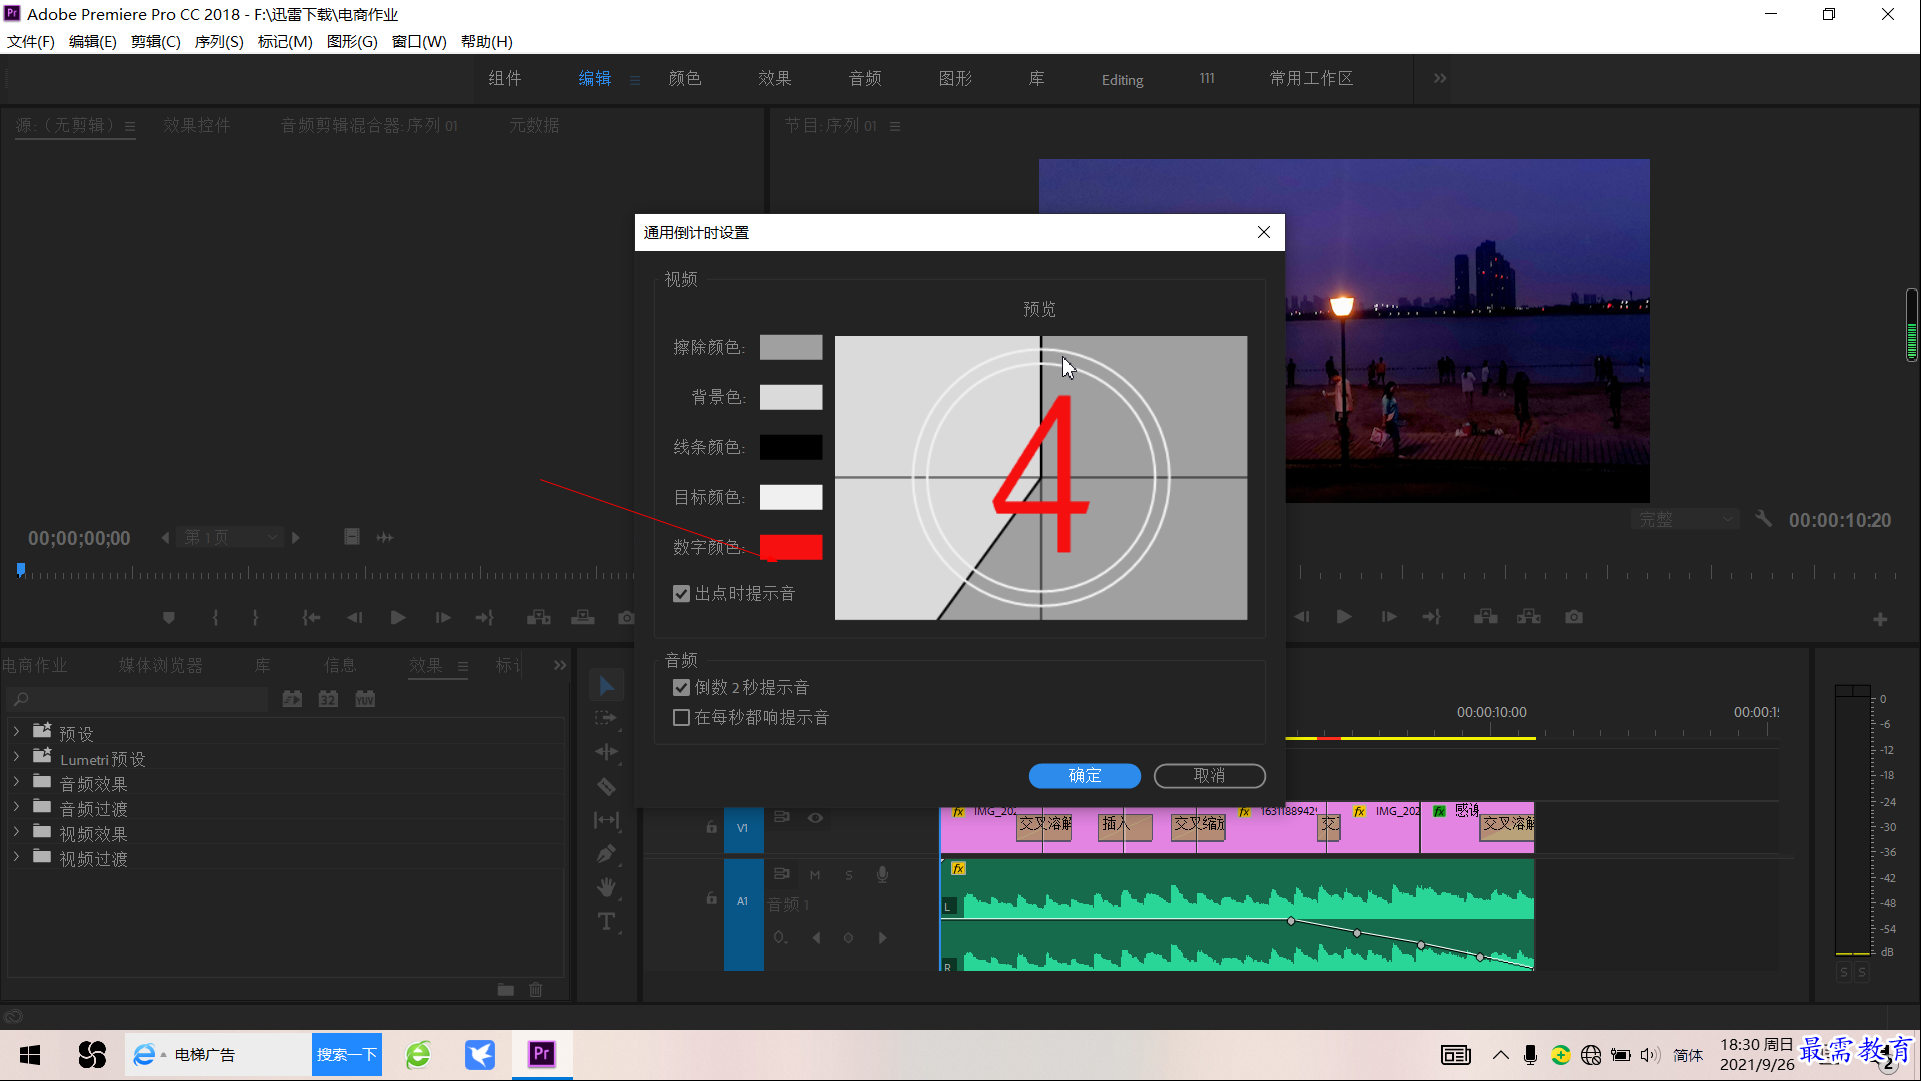Toggle the V1 track output eye icon
This screenshot has width=1921, height=1081.
pos(816,818)
